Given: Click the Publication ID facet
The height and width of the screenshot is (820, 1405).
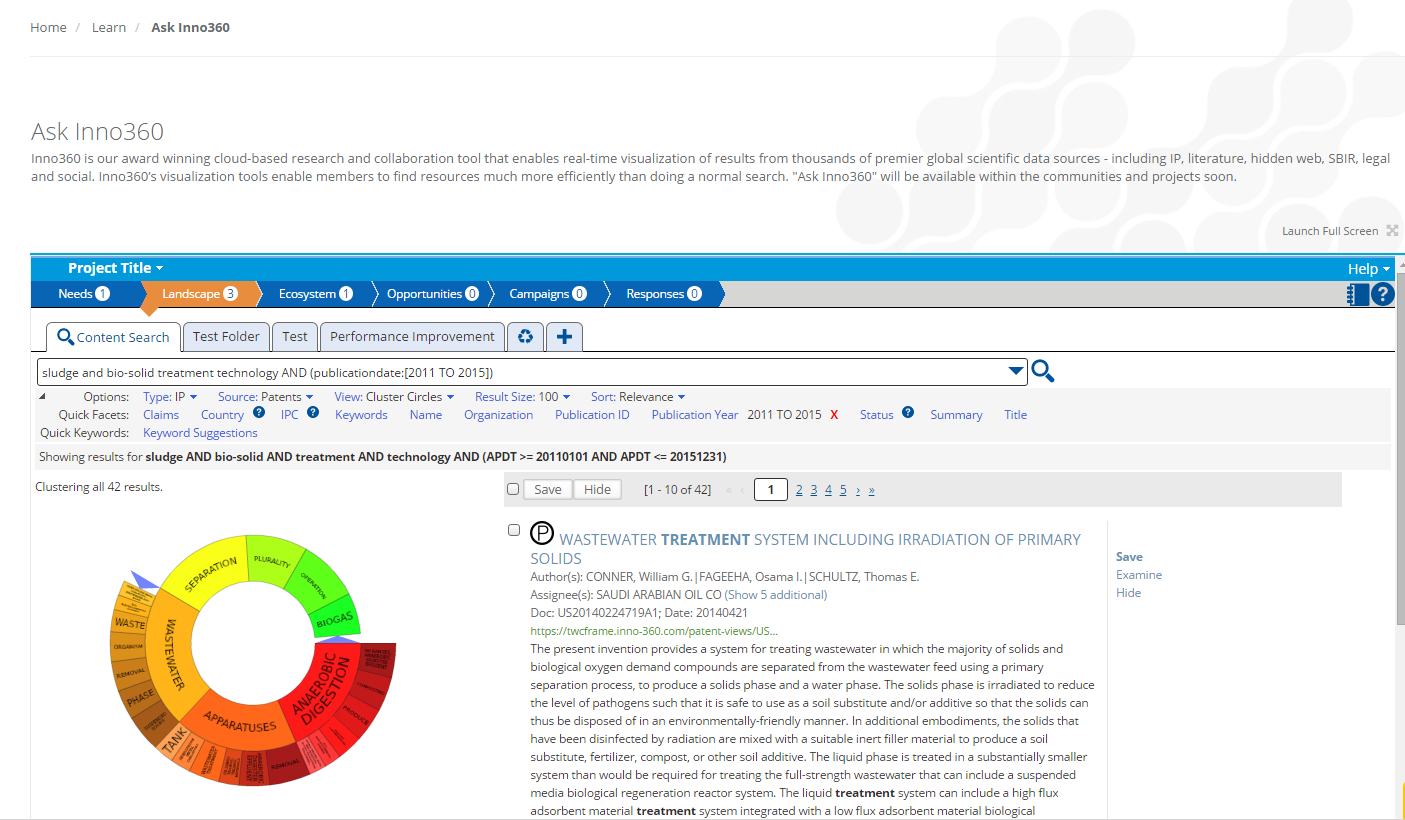Looking at the screenshot, I should (x=592, y=415).
